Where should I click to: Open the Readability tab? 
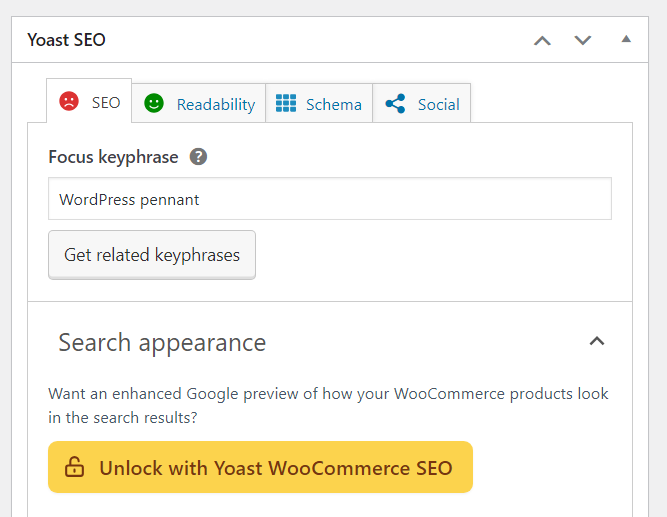tap(215, 104)
